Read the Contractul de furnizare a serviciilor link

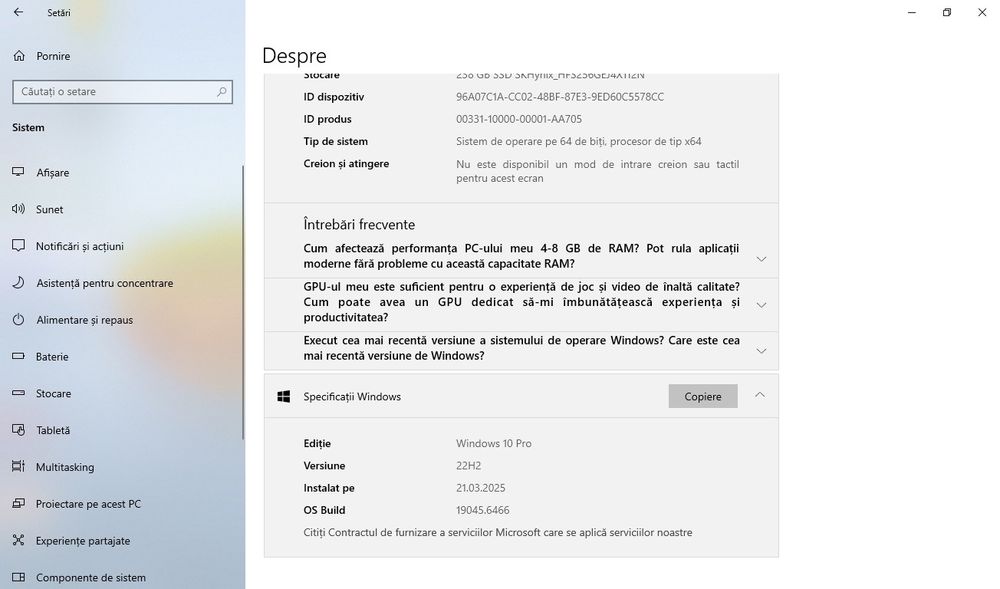click(497, 532)
